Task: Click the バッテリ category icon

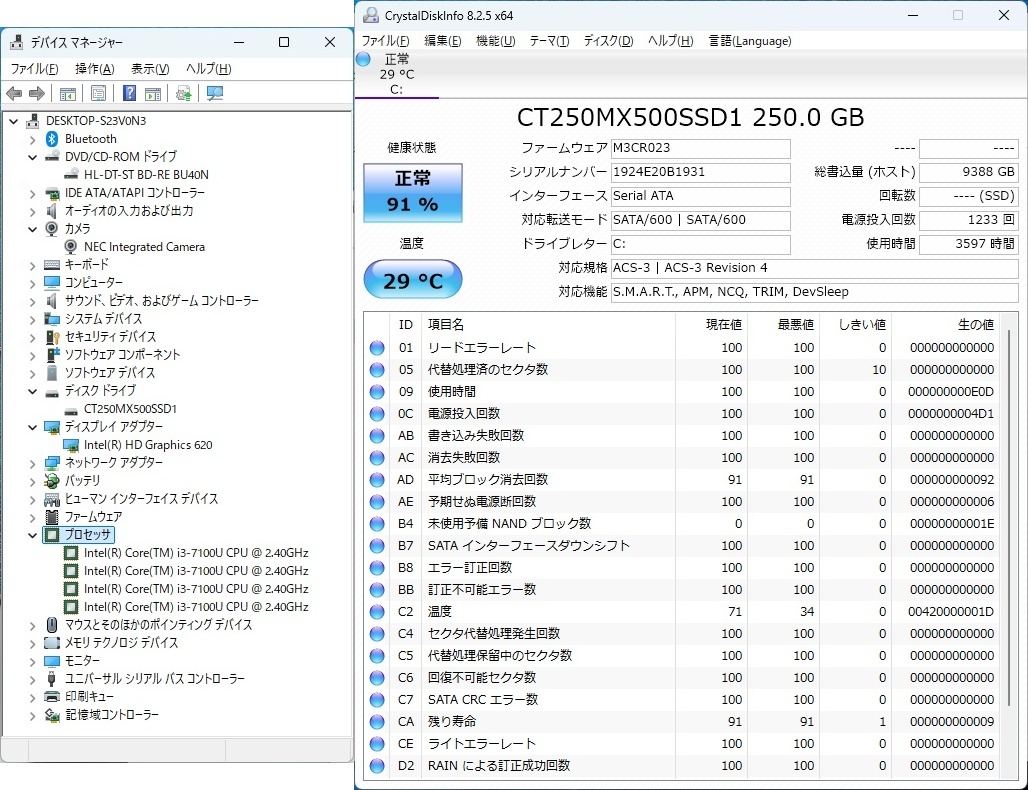Action: pos(52,481)
